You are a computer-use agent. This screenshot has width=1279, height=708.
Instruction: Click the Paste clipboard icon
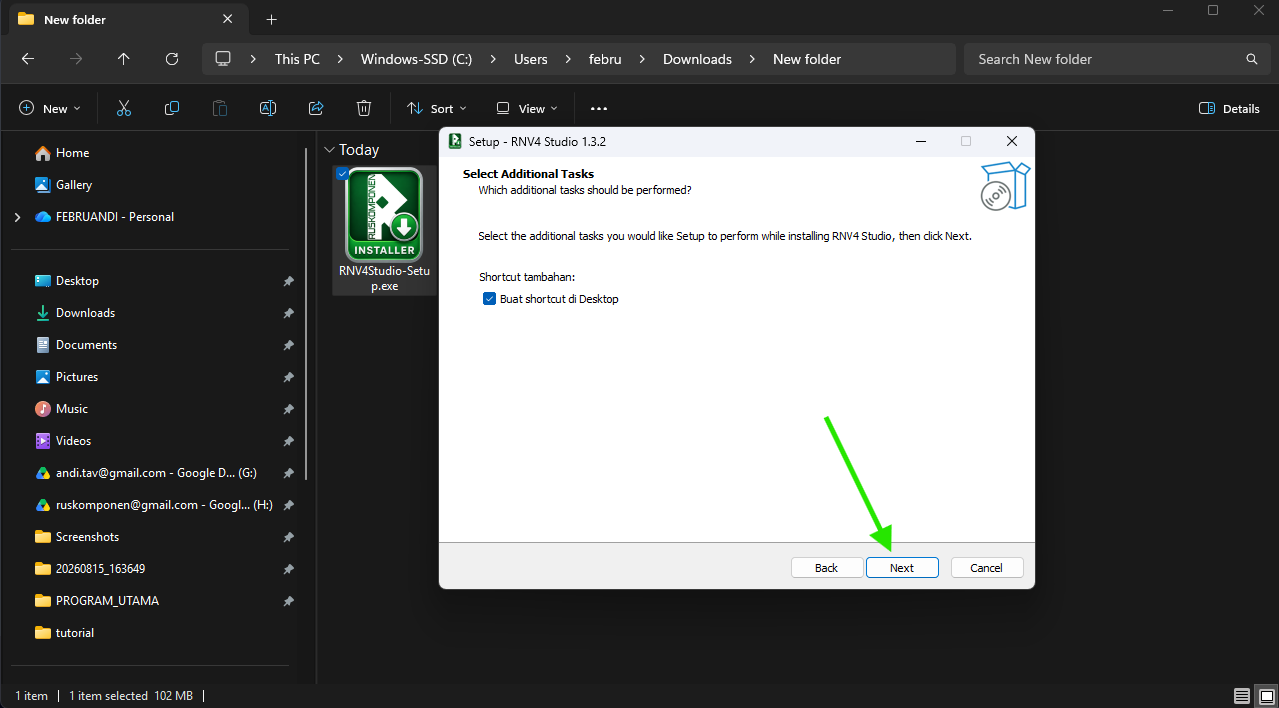coord(220,108)
